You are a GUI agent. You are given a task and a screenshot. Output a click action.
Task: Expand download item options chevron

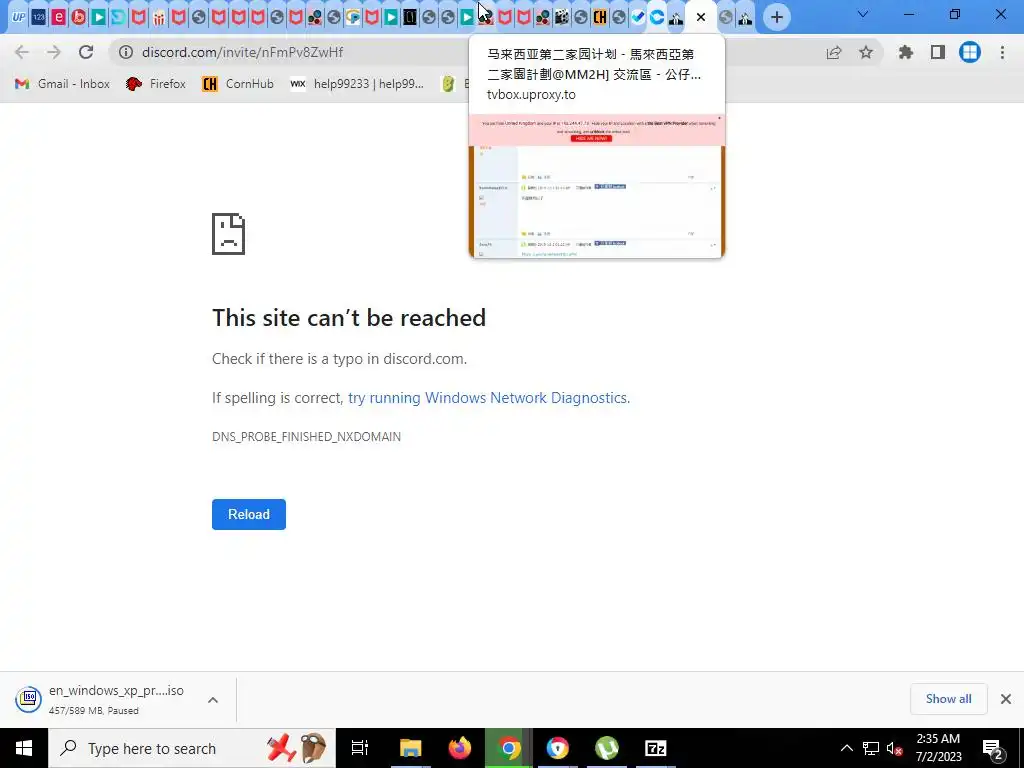pos(213,700)
